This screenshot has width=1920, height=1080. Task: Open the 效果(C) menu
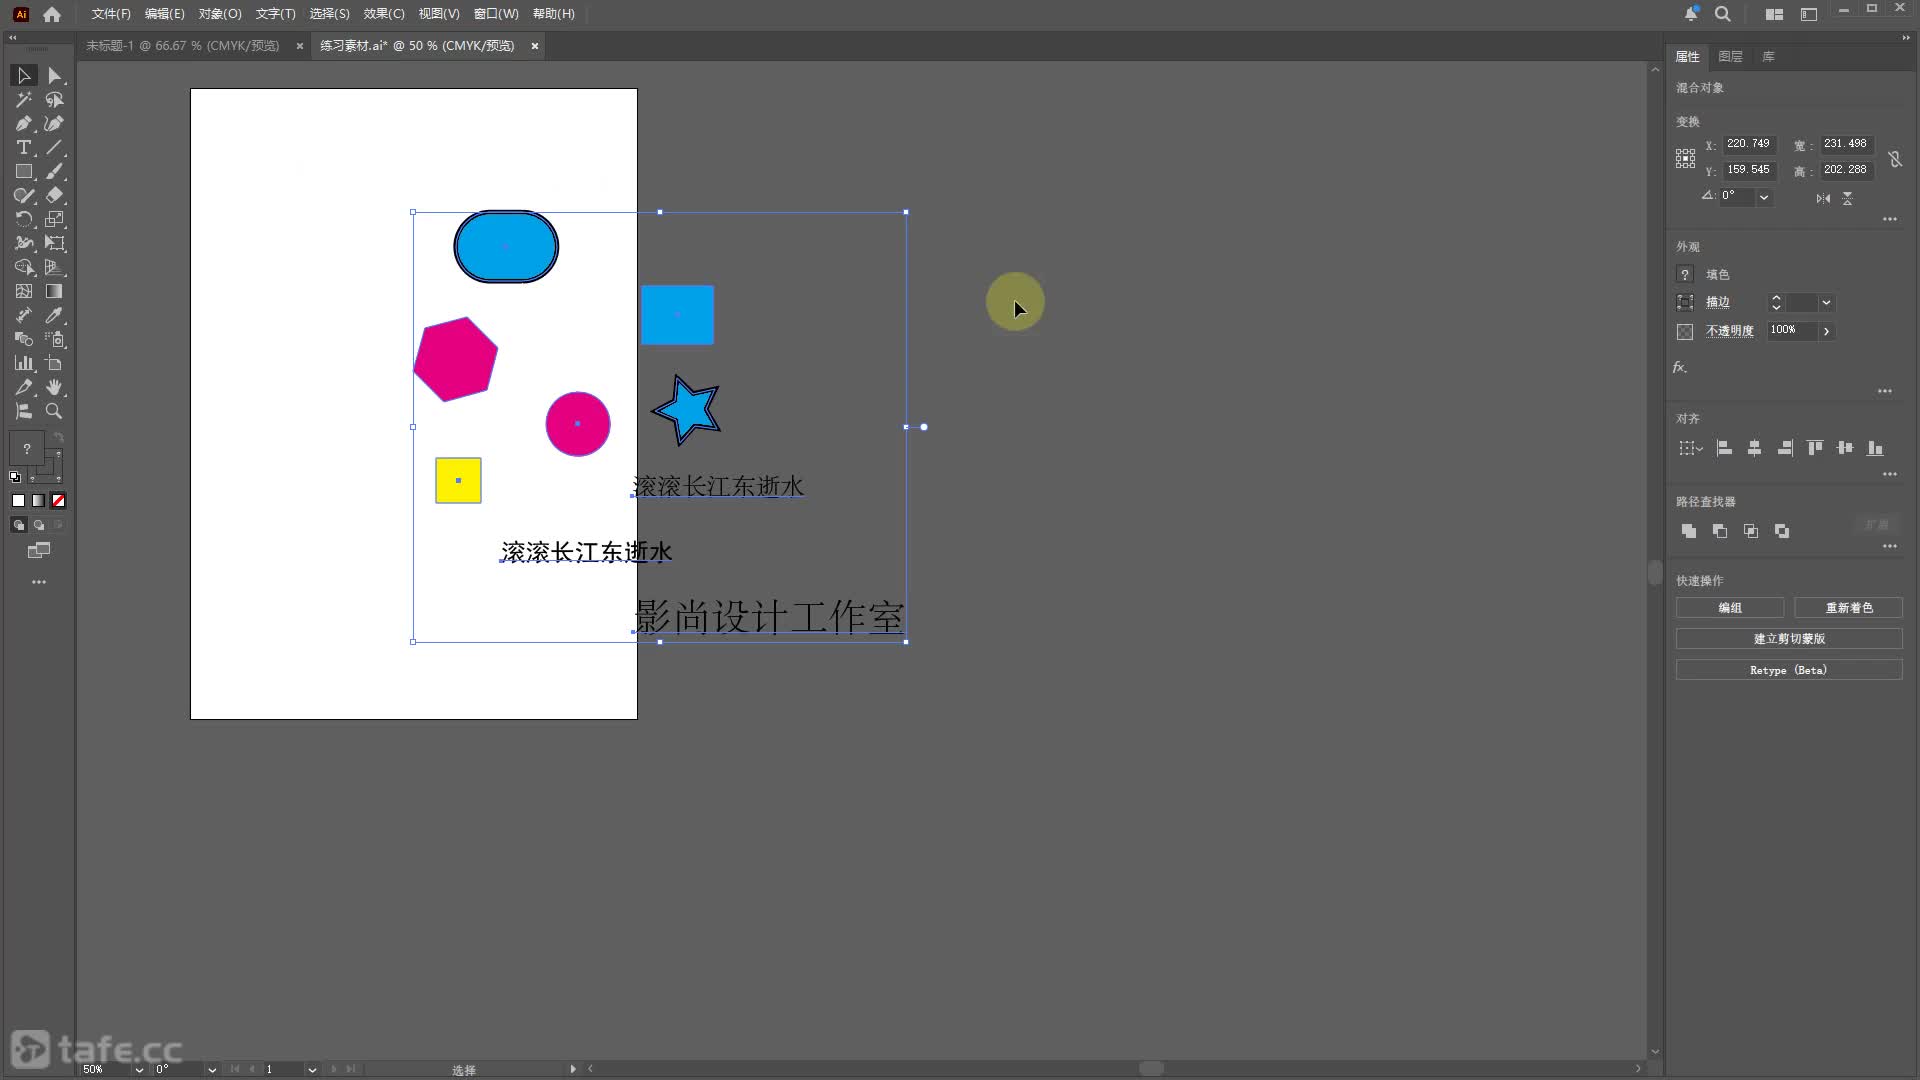(x=384, y=14)
